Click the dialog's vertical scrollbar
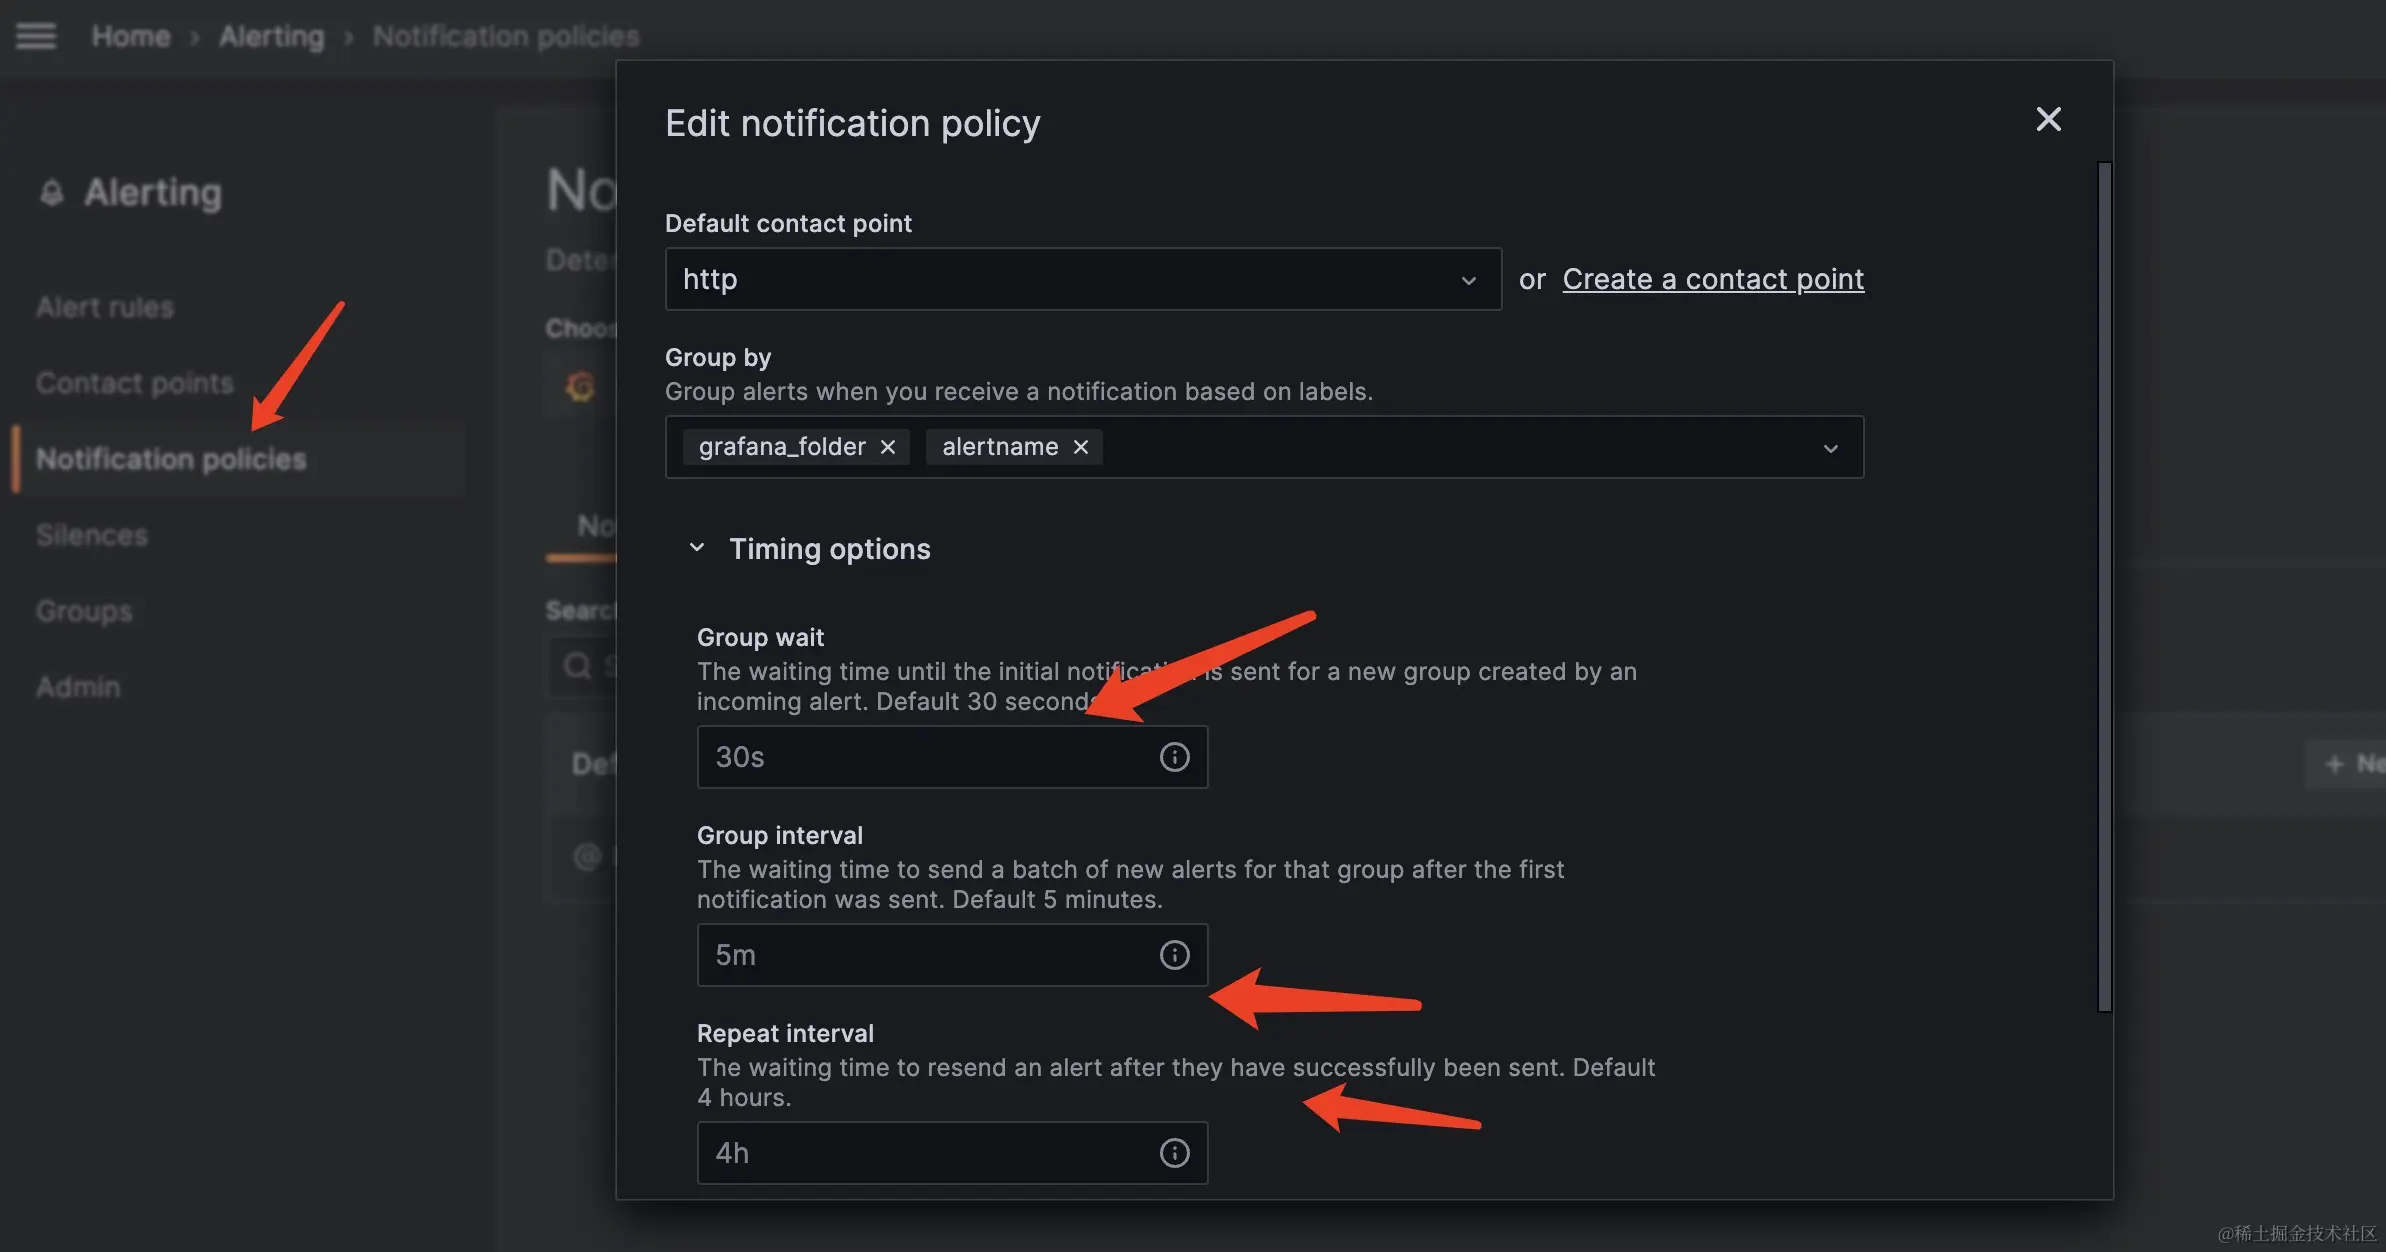 2104,585
